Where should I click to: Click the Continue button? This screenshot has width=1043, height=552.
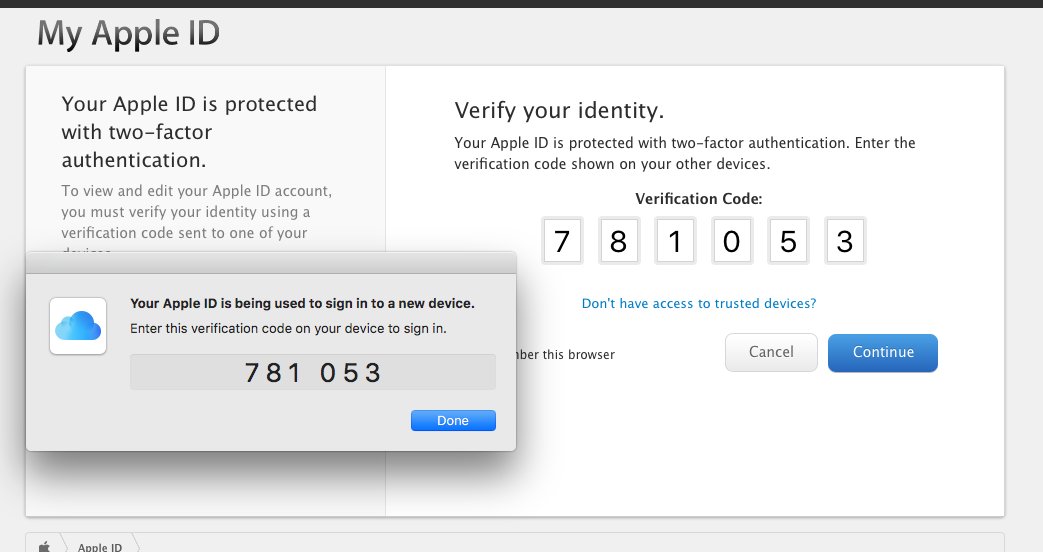pyautogui.click(x=883, y=352)
